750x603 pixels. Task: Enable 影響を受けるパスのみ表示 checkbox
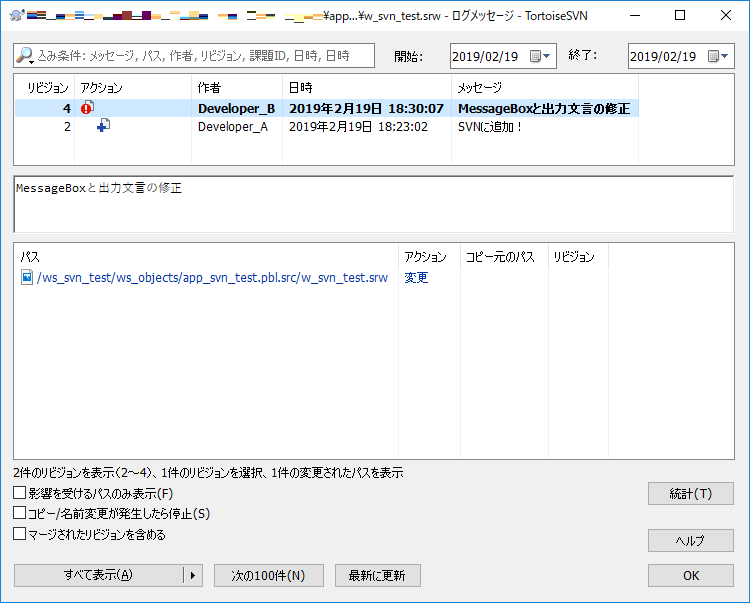click(20, 493)
